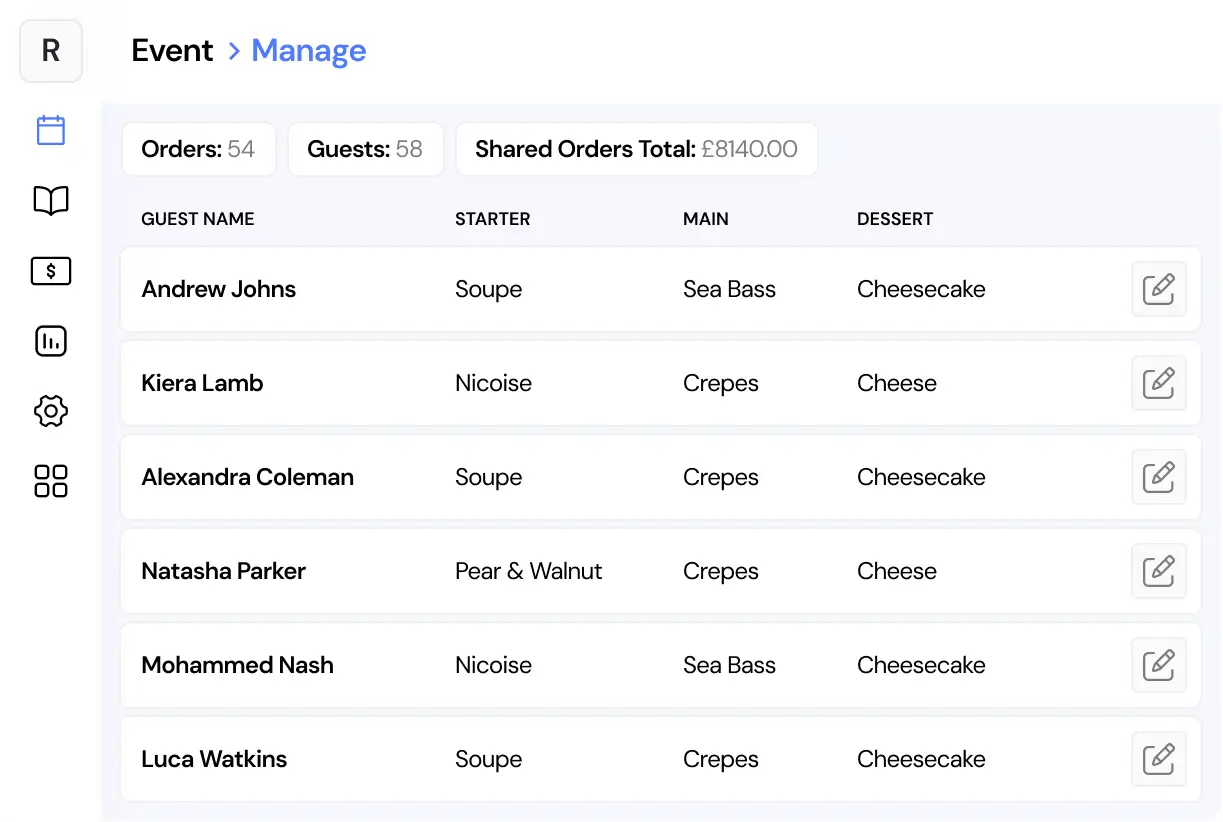Click the Manage breadcrumb link

pyautogui.click(x=308, y=51)
